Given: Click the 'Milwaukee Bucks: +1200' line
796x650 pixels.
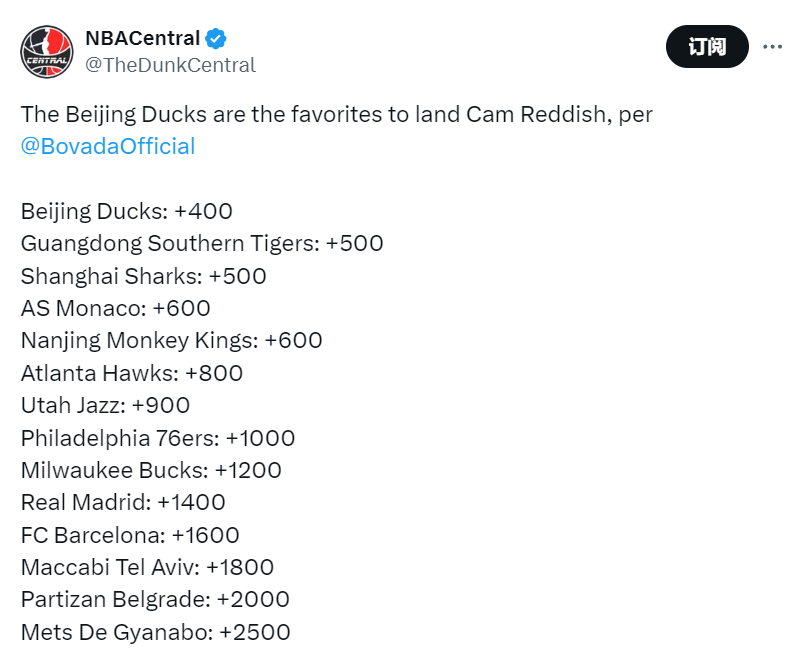Looking at the screenshot, I should coord(151,470).
